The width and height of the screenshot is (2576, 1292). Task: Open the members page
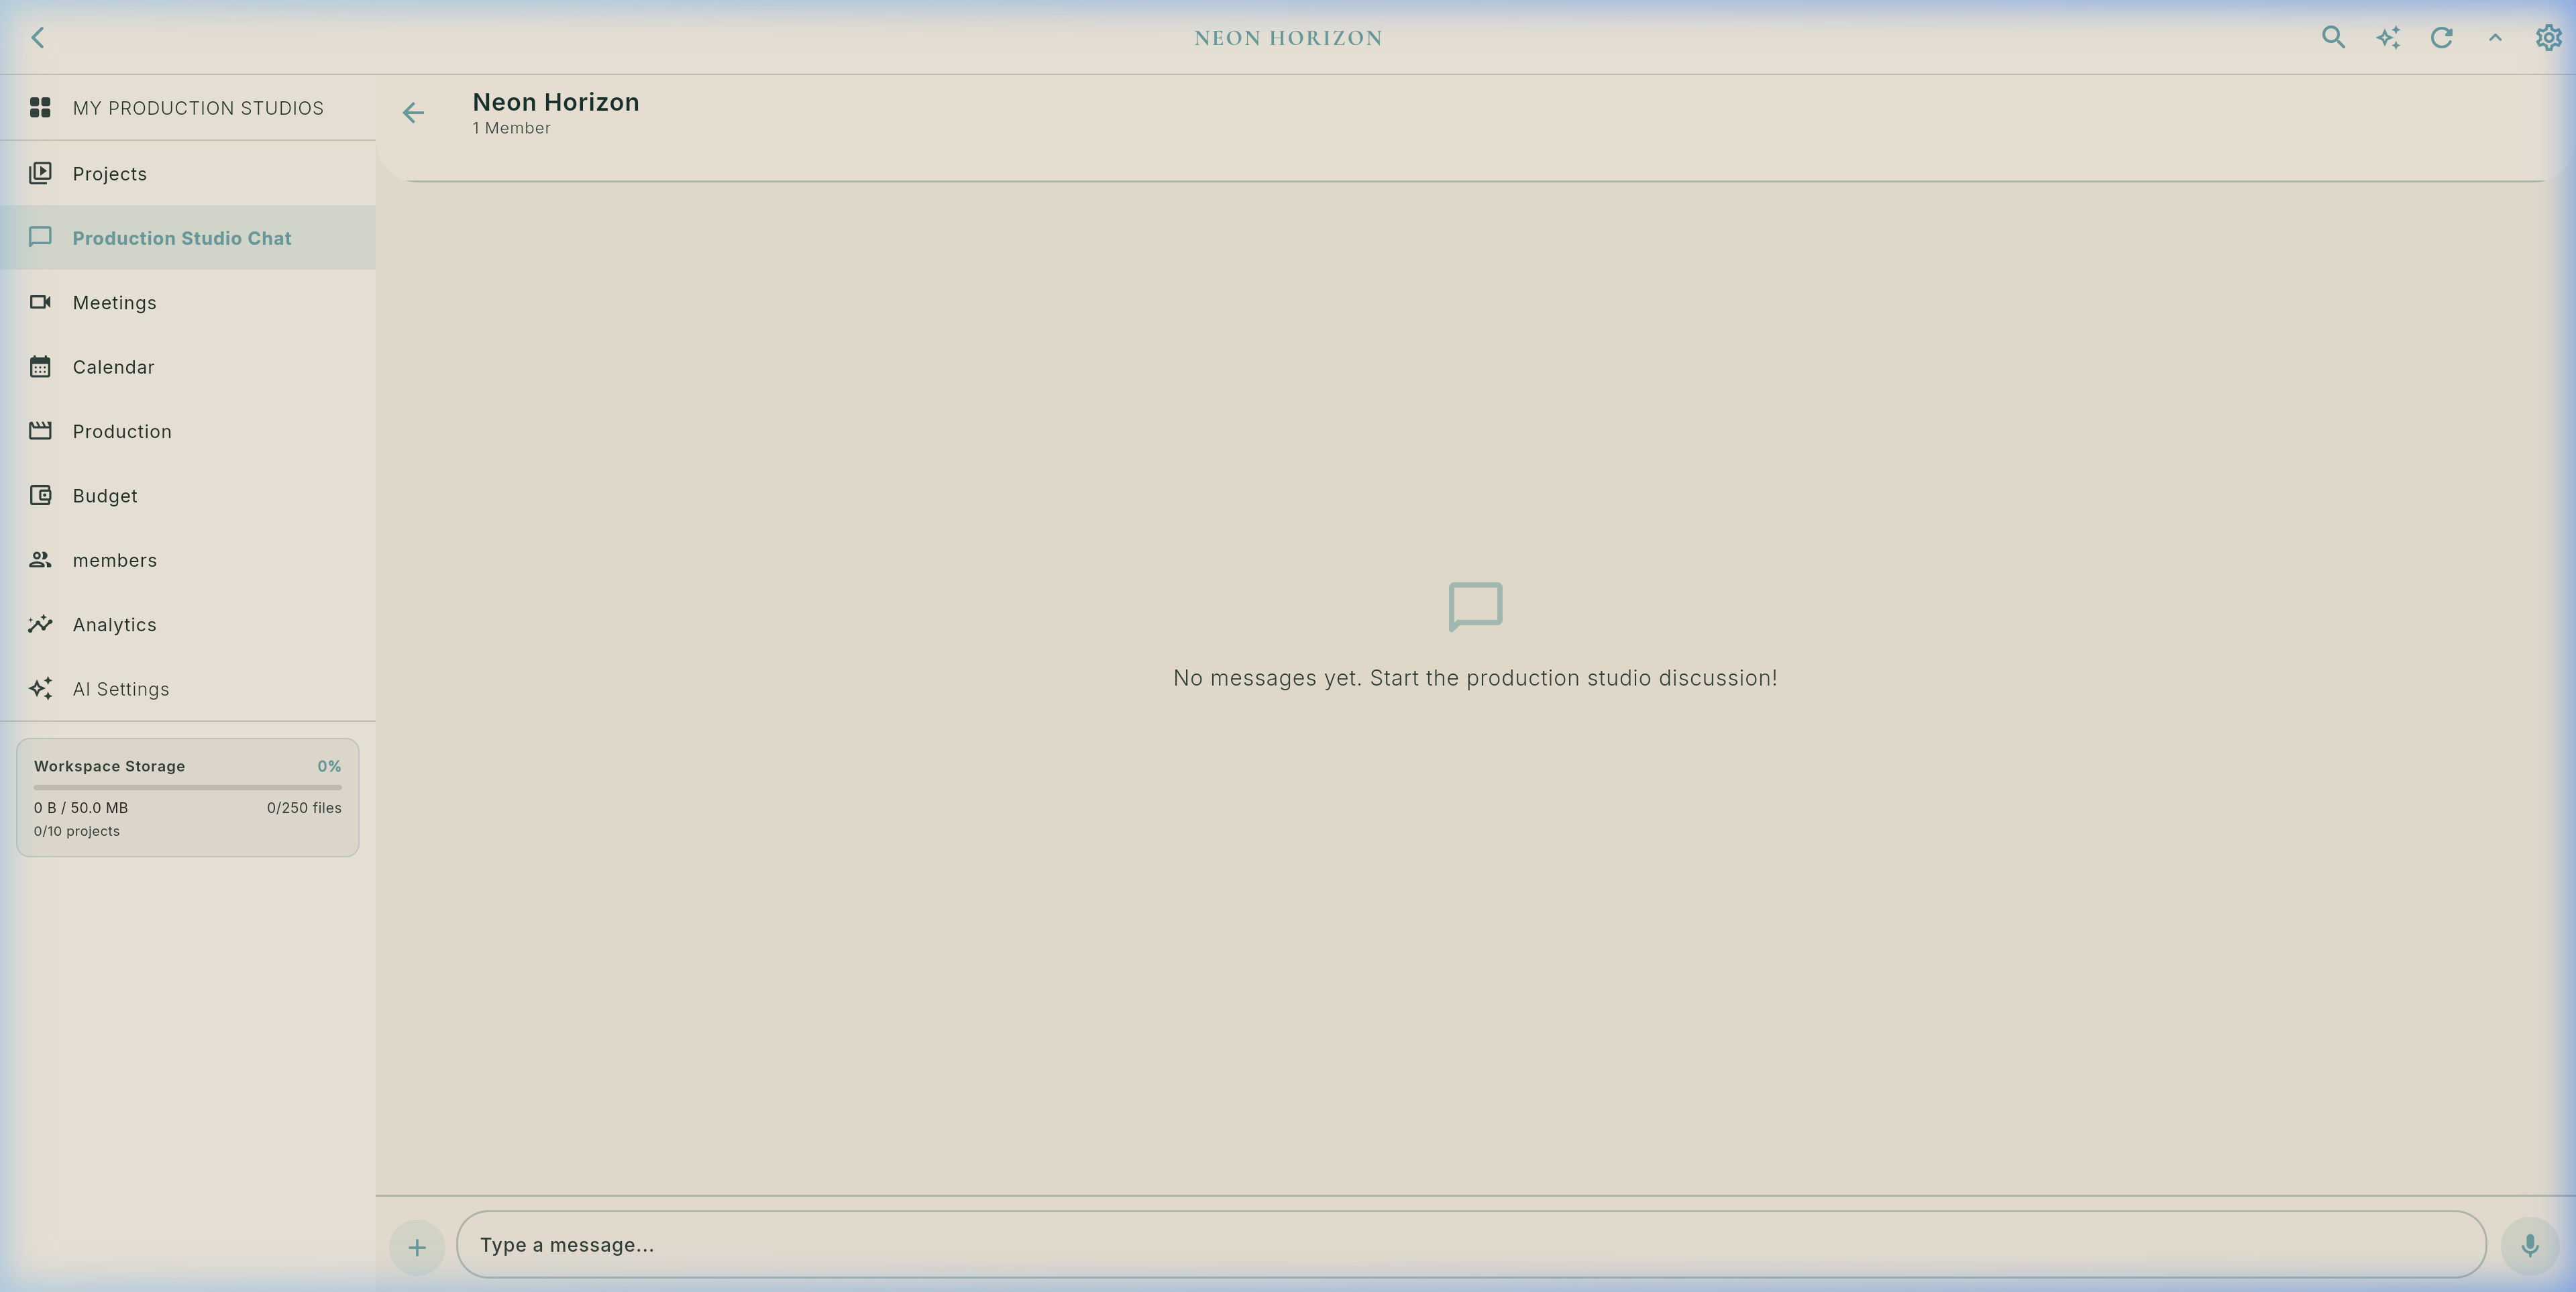pos(188,560)
